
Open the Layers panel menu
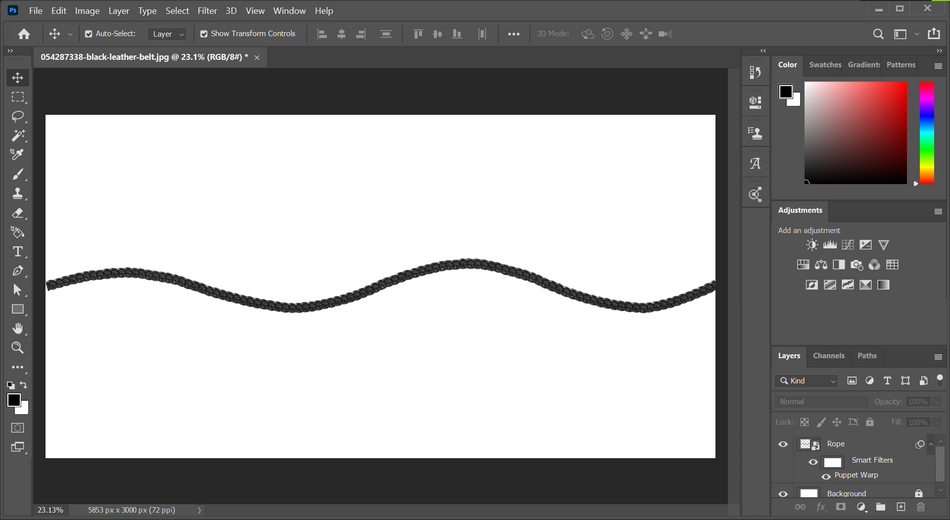[x=938, y=356]
